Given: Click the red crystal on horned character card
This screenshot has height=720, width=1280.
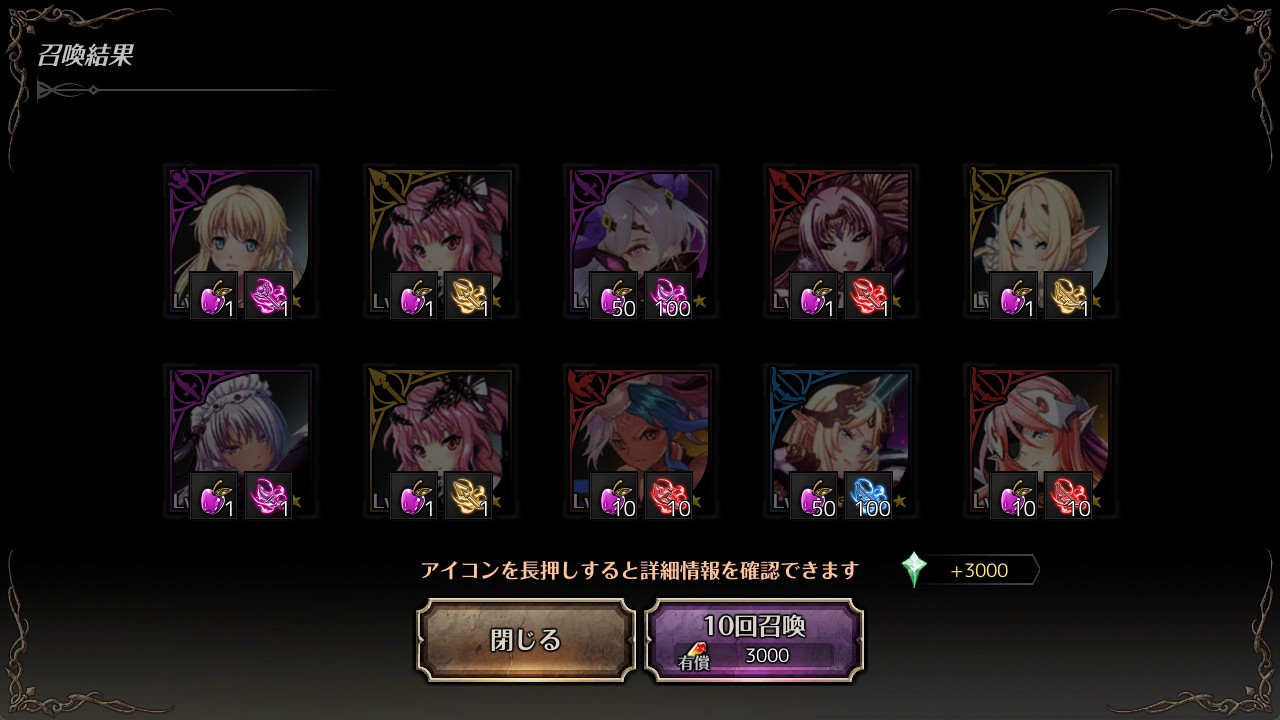Looking at the screenshot, I should pos(869,295).
